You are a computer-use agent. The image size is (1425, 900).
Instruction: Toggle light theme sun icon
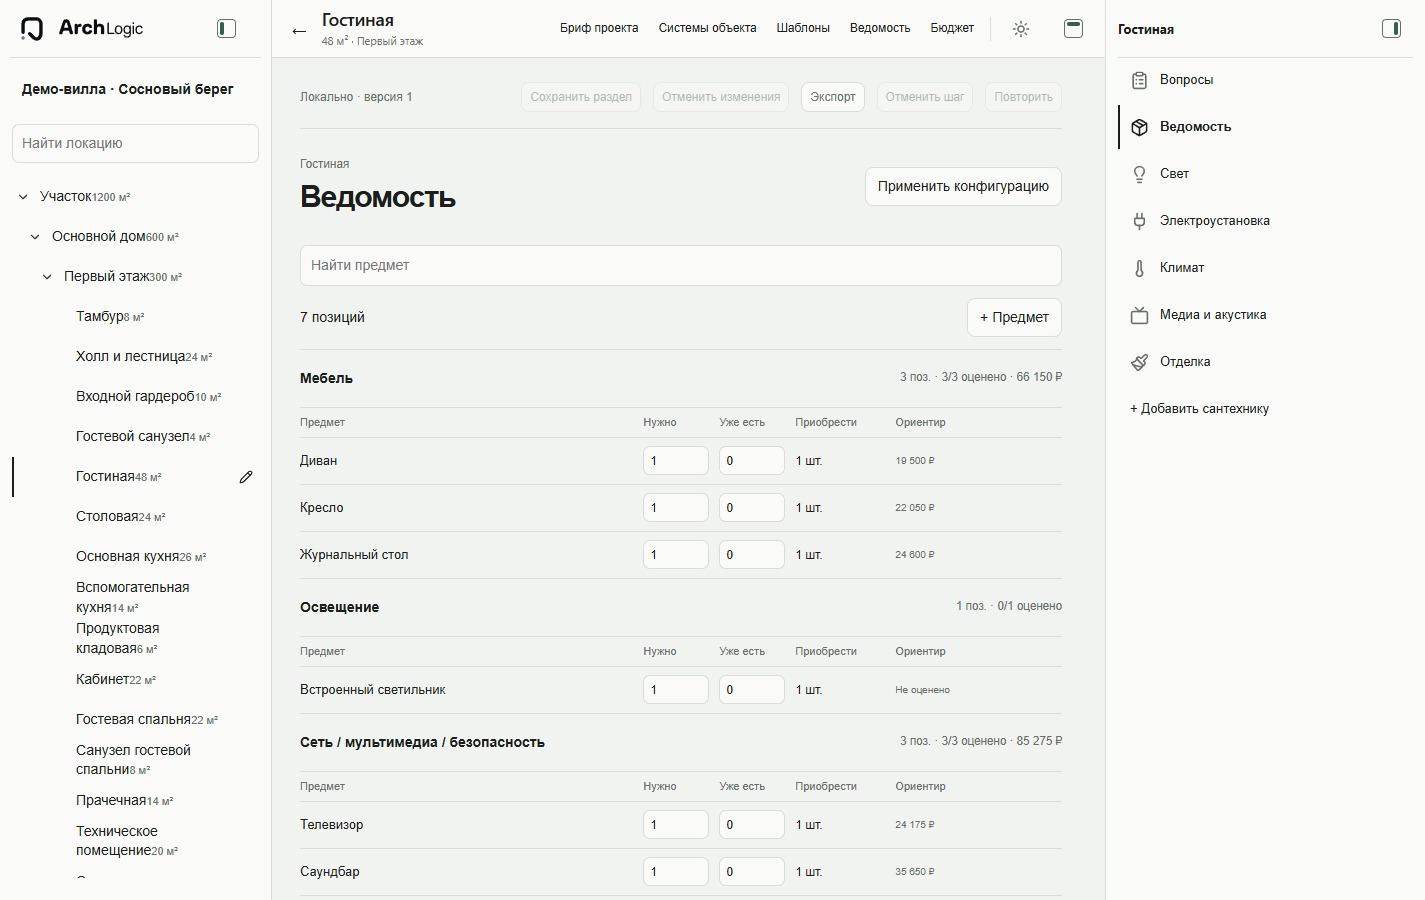[1021, 29]
